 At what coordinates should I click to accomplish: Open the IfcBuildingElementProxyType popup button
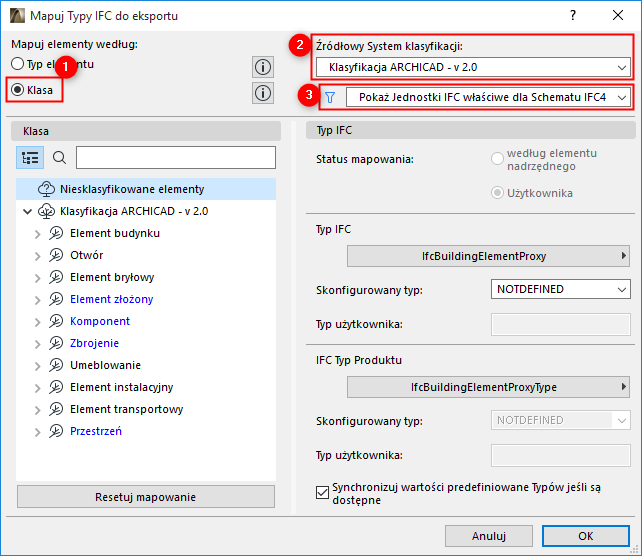pos(488,387)
